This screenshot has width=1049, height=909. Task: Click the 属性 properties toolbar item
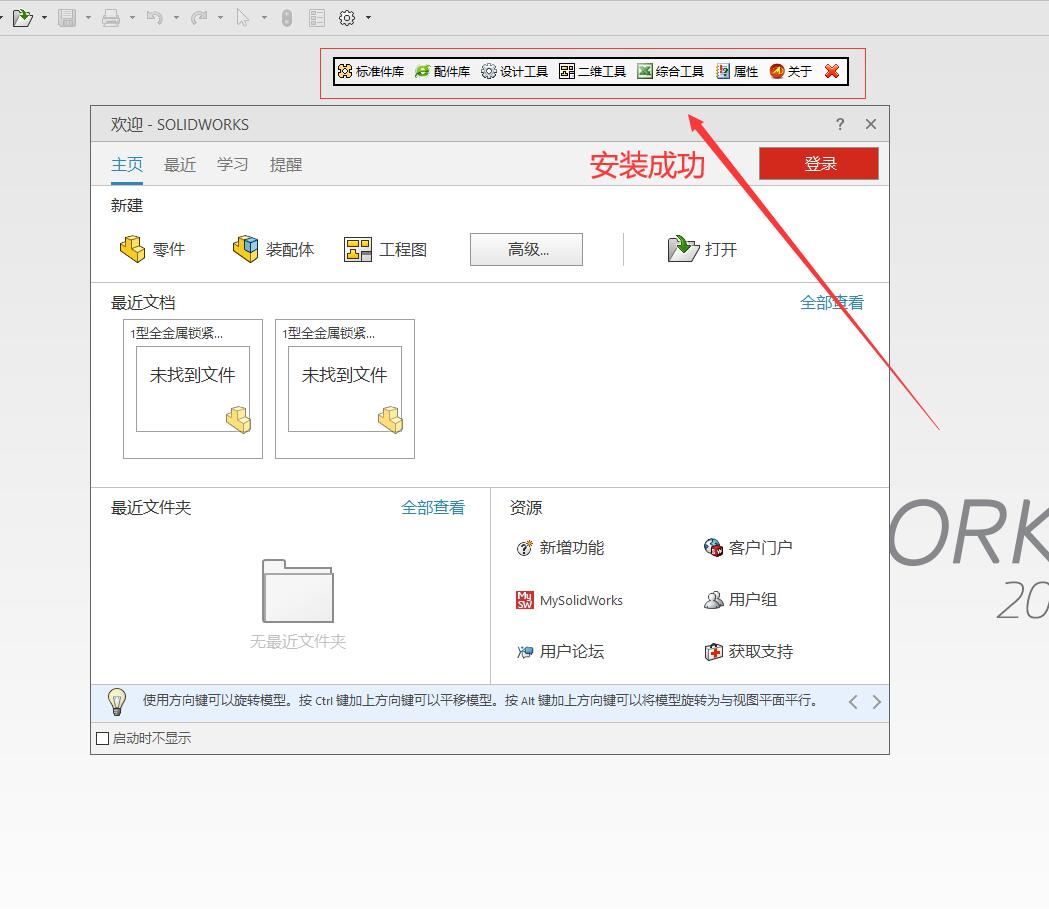coord(737,72)
